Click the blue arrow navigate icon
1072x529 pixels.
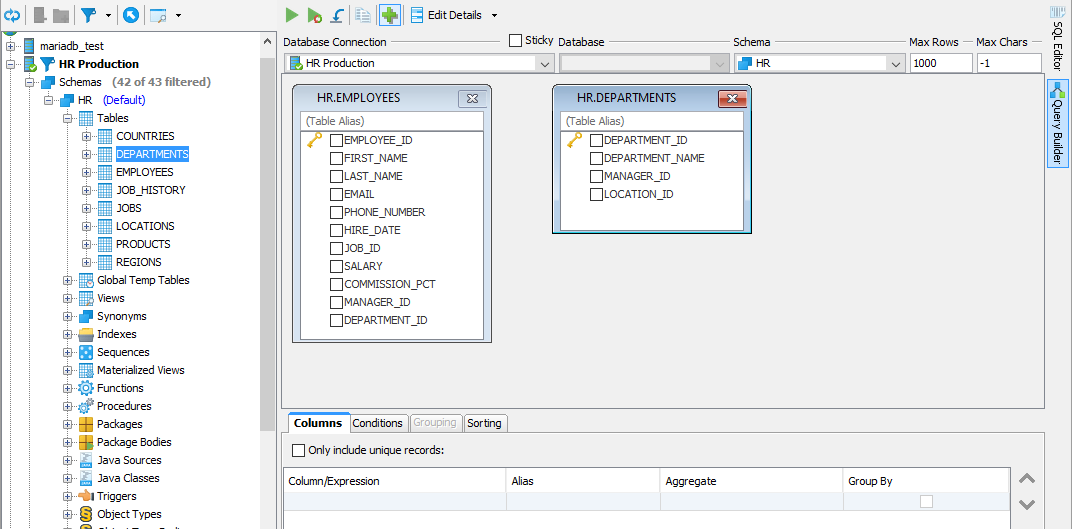click(131, 15)
